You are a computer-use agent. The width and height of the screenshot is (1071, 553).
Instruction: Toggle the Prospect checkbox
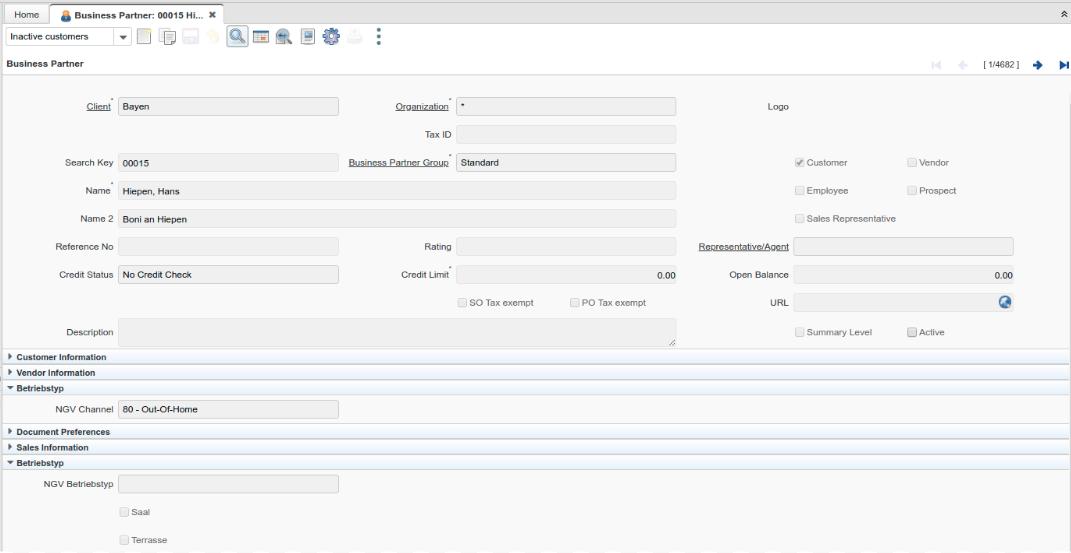(x=912, y=190)
